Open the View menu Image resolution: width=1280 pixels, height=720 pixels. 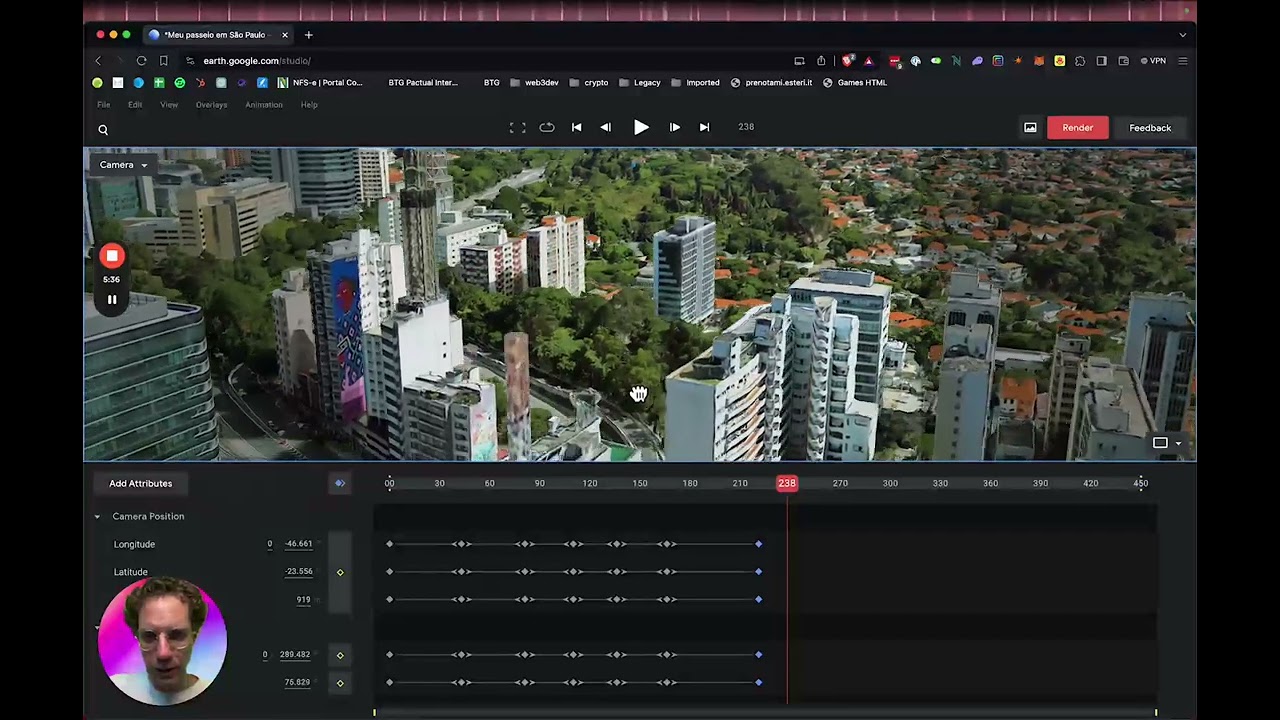point(169,105)
